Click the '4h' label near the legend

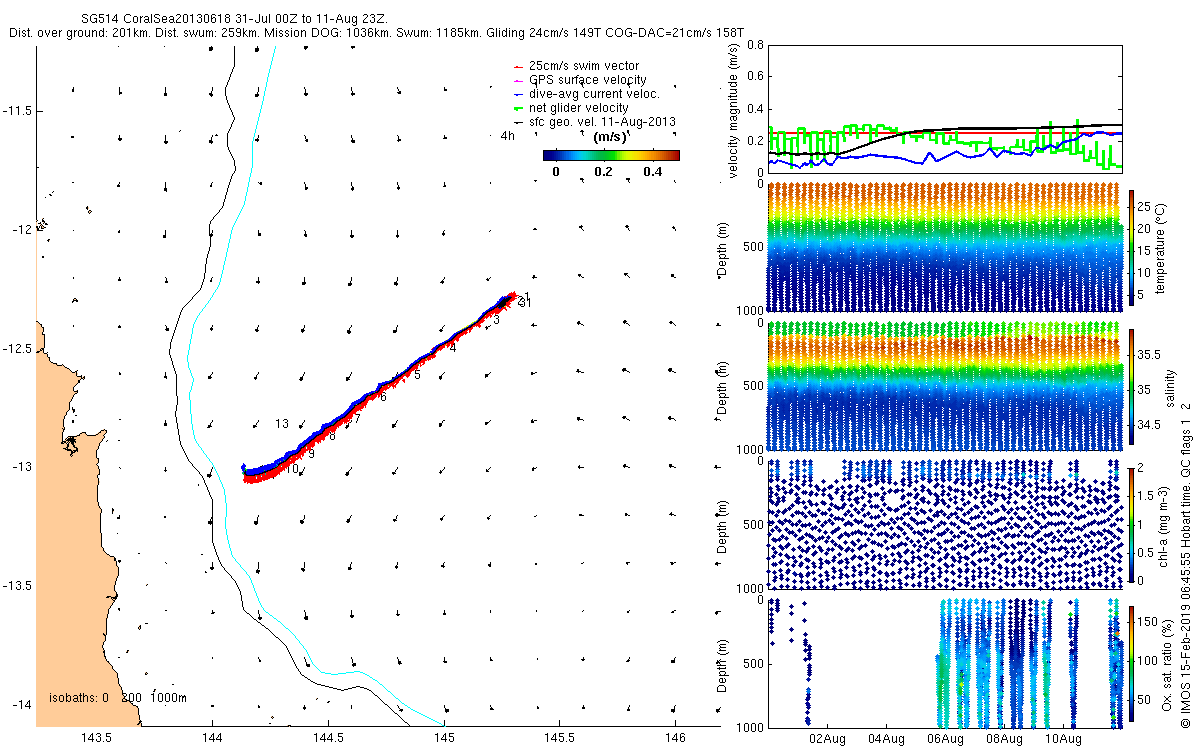coord(508,136)
